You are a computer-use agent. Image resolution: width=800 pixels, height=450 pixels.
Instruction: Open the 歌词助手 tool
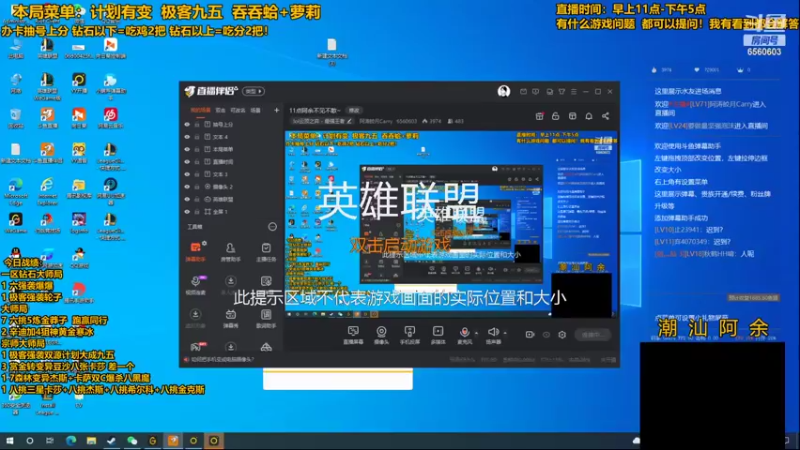[x=266, y=318]
